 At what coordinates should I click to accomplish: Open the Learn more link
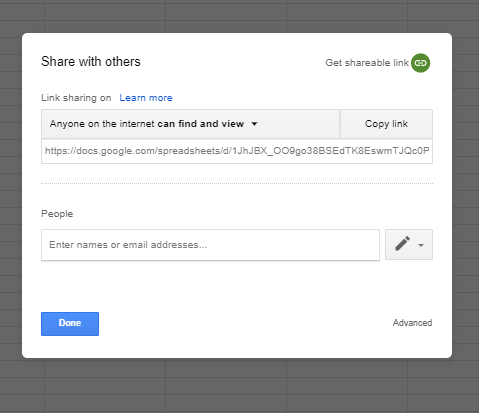pos(146,98)
